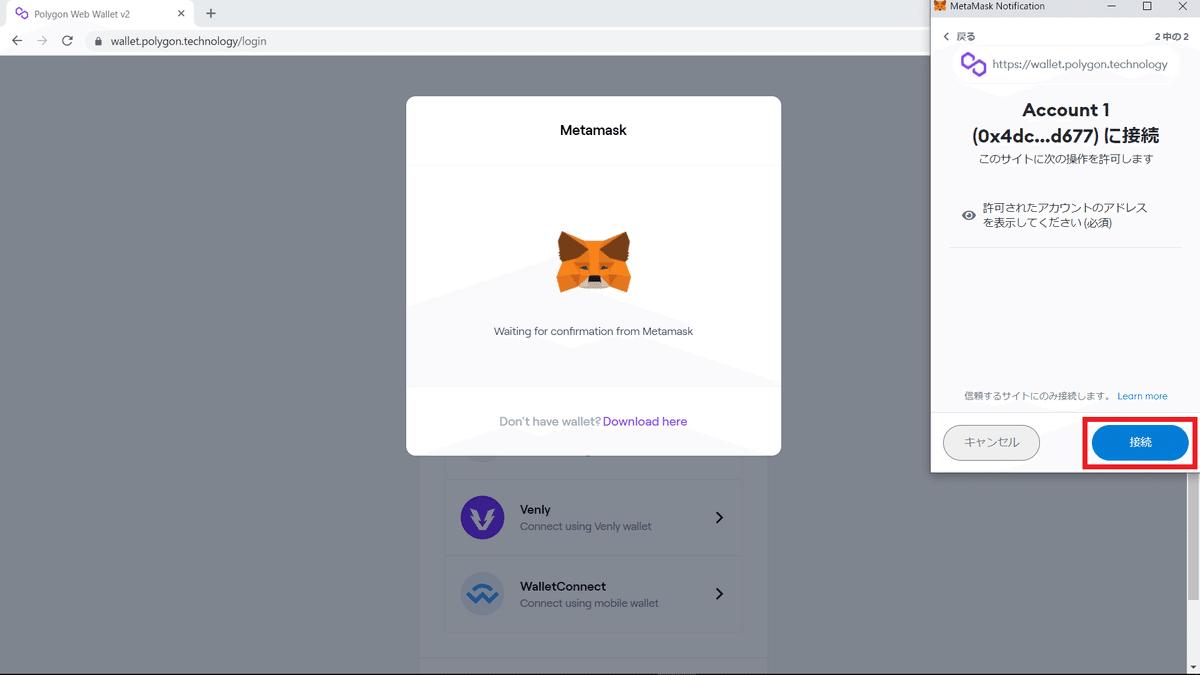Click the blue 接続 connect button
The height and width of the screenshot is (675, 1200).
pos(1140,442)
